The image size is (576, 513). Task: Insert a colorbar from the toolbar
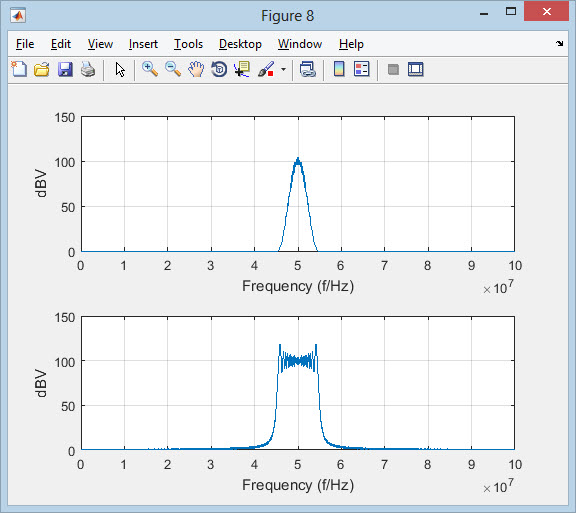339,69
